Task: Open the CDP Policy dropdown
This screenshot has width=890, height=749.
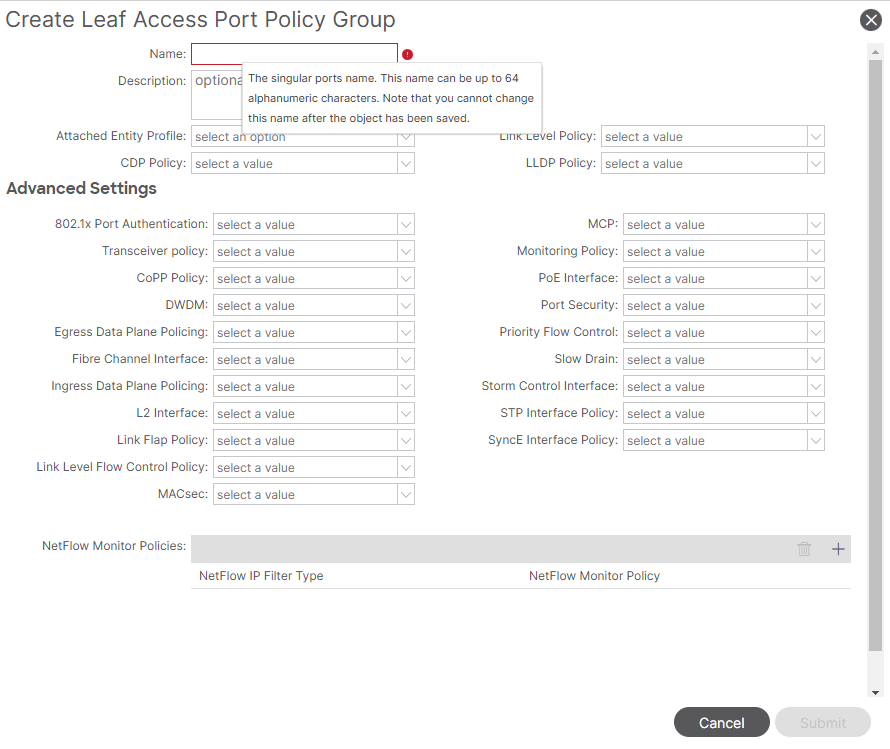Action: pos(302,164)
